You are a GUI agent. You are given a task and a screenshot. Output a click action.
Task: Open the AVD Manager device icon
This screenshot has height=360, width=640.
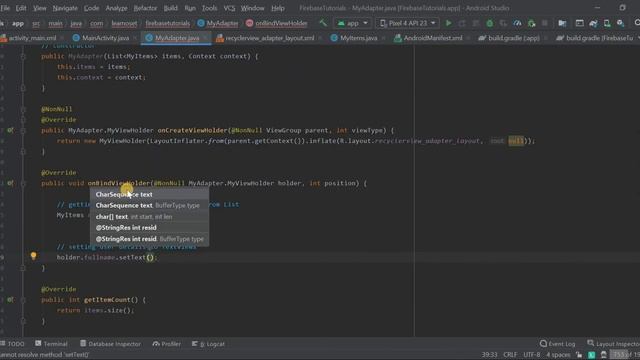(x=607, y=23)
